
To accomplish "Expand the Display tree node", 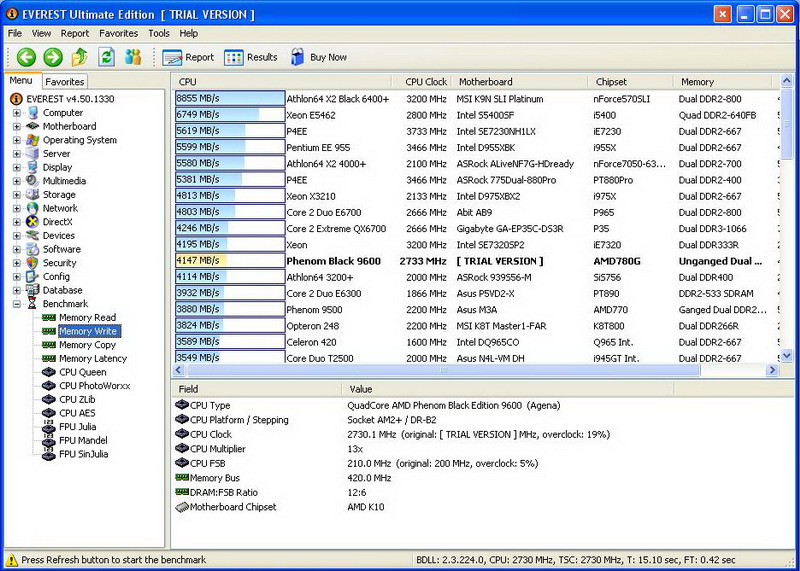I will pyautogui.click(x=17, y=167).
